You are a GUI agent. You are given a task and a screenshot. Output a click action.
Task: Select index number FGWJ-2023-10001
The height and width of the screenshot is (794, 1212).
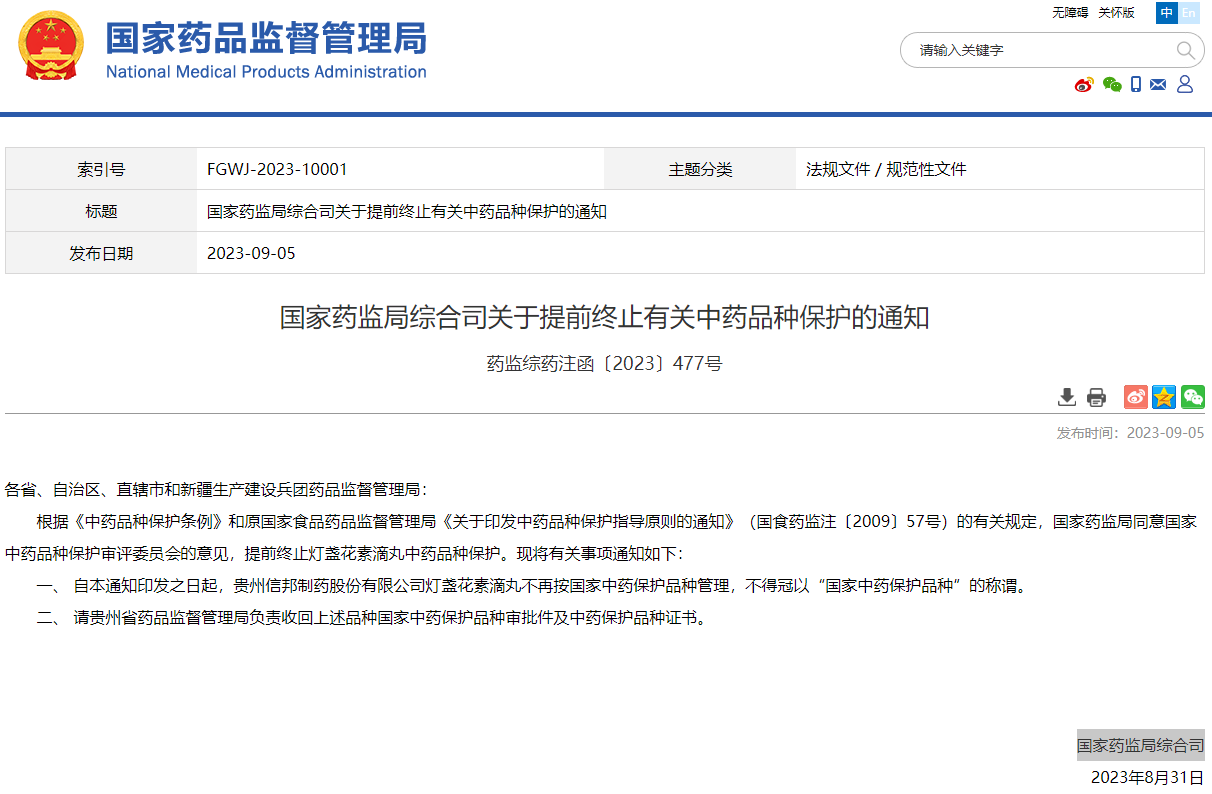277,170
